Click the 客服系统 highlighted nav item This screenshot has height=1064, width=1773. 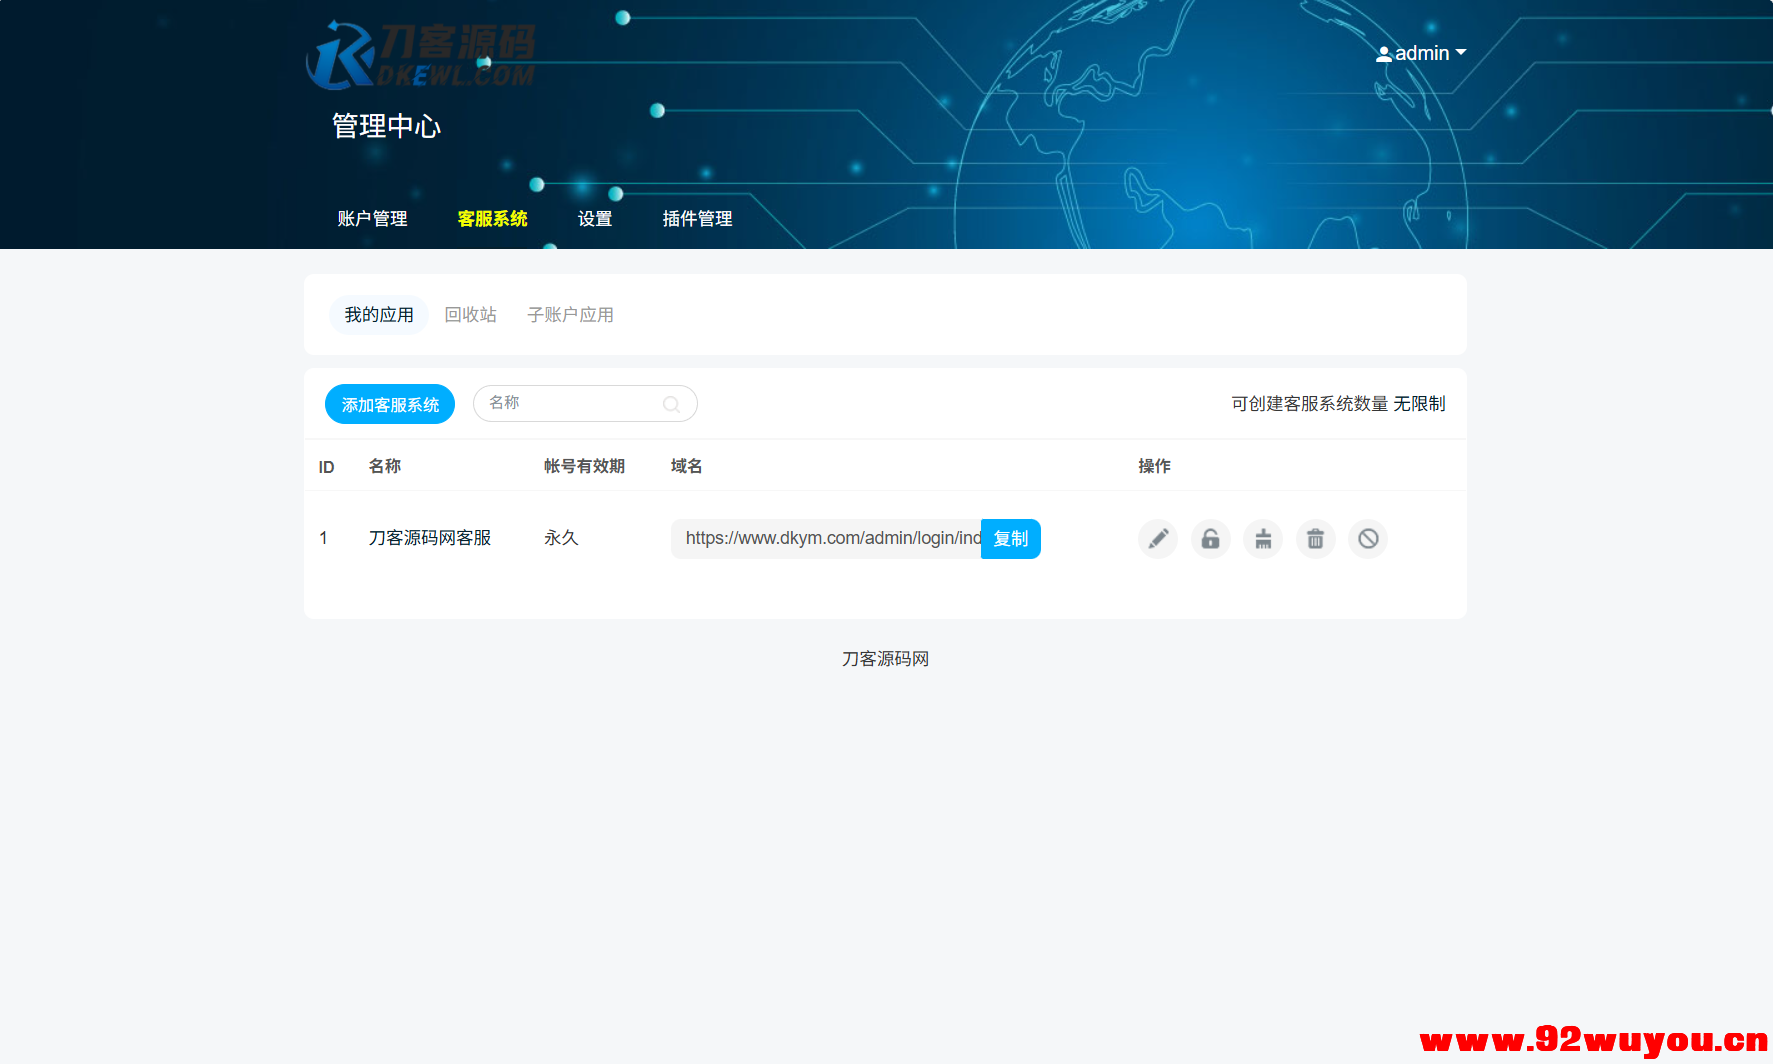pos(491,219)
